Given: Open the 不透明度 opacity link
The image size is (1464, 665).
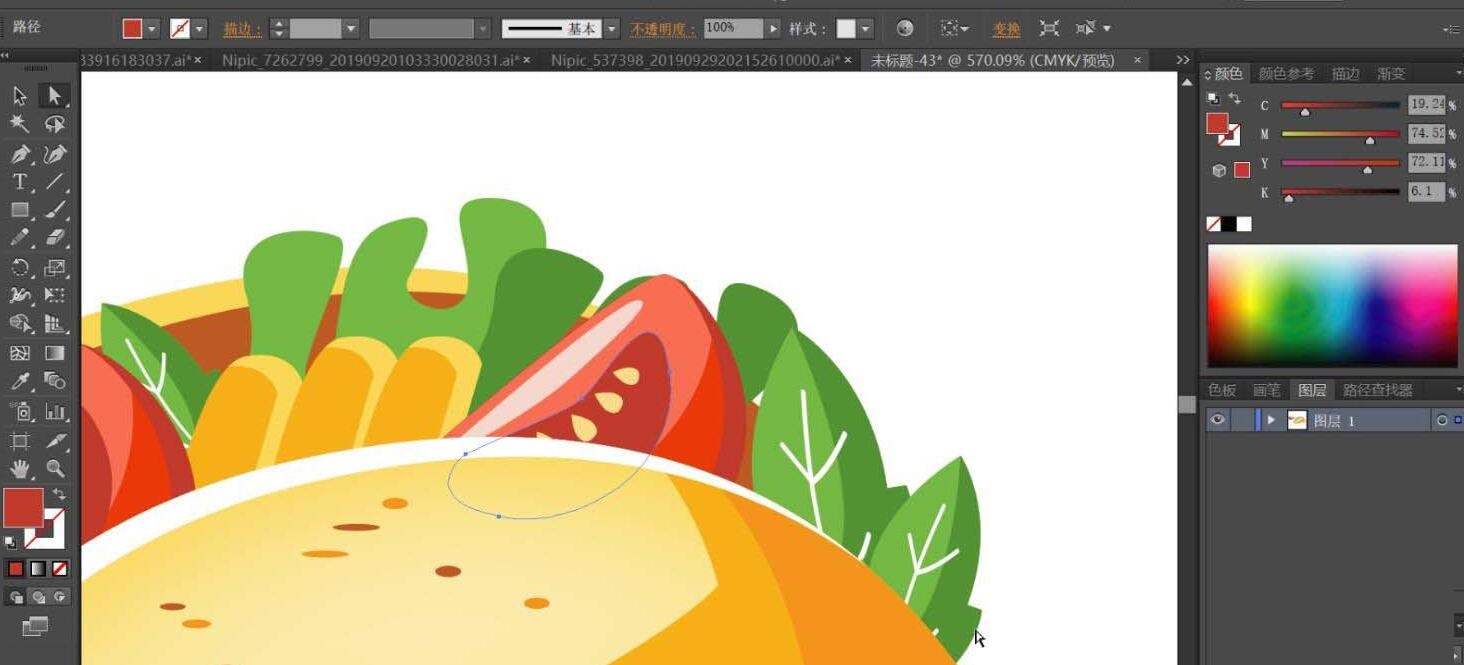Looking at the screenshot, I should (663, 29).
